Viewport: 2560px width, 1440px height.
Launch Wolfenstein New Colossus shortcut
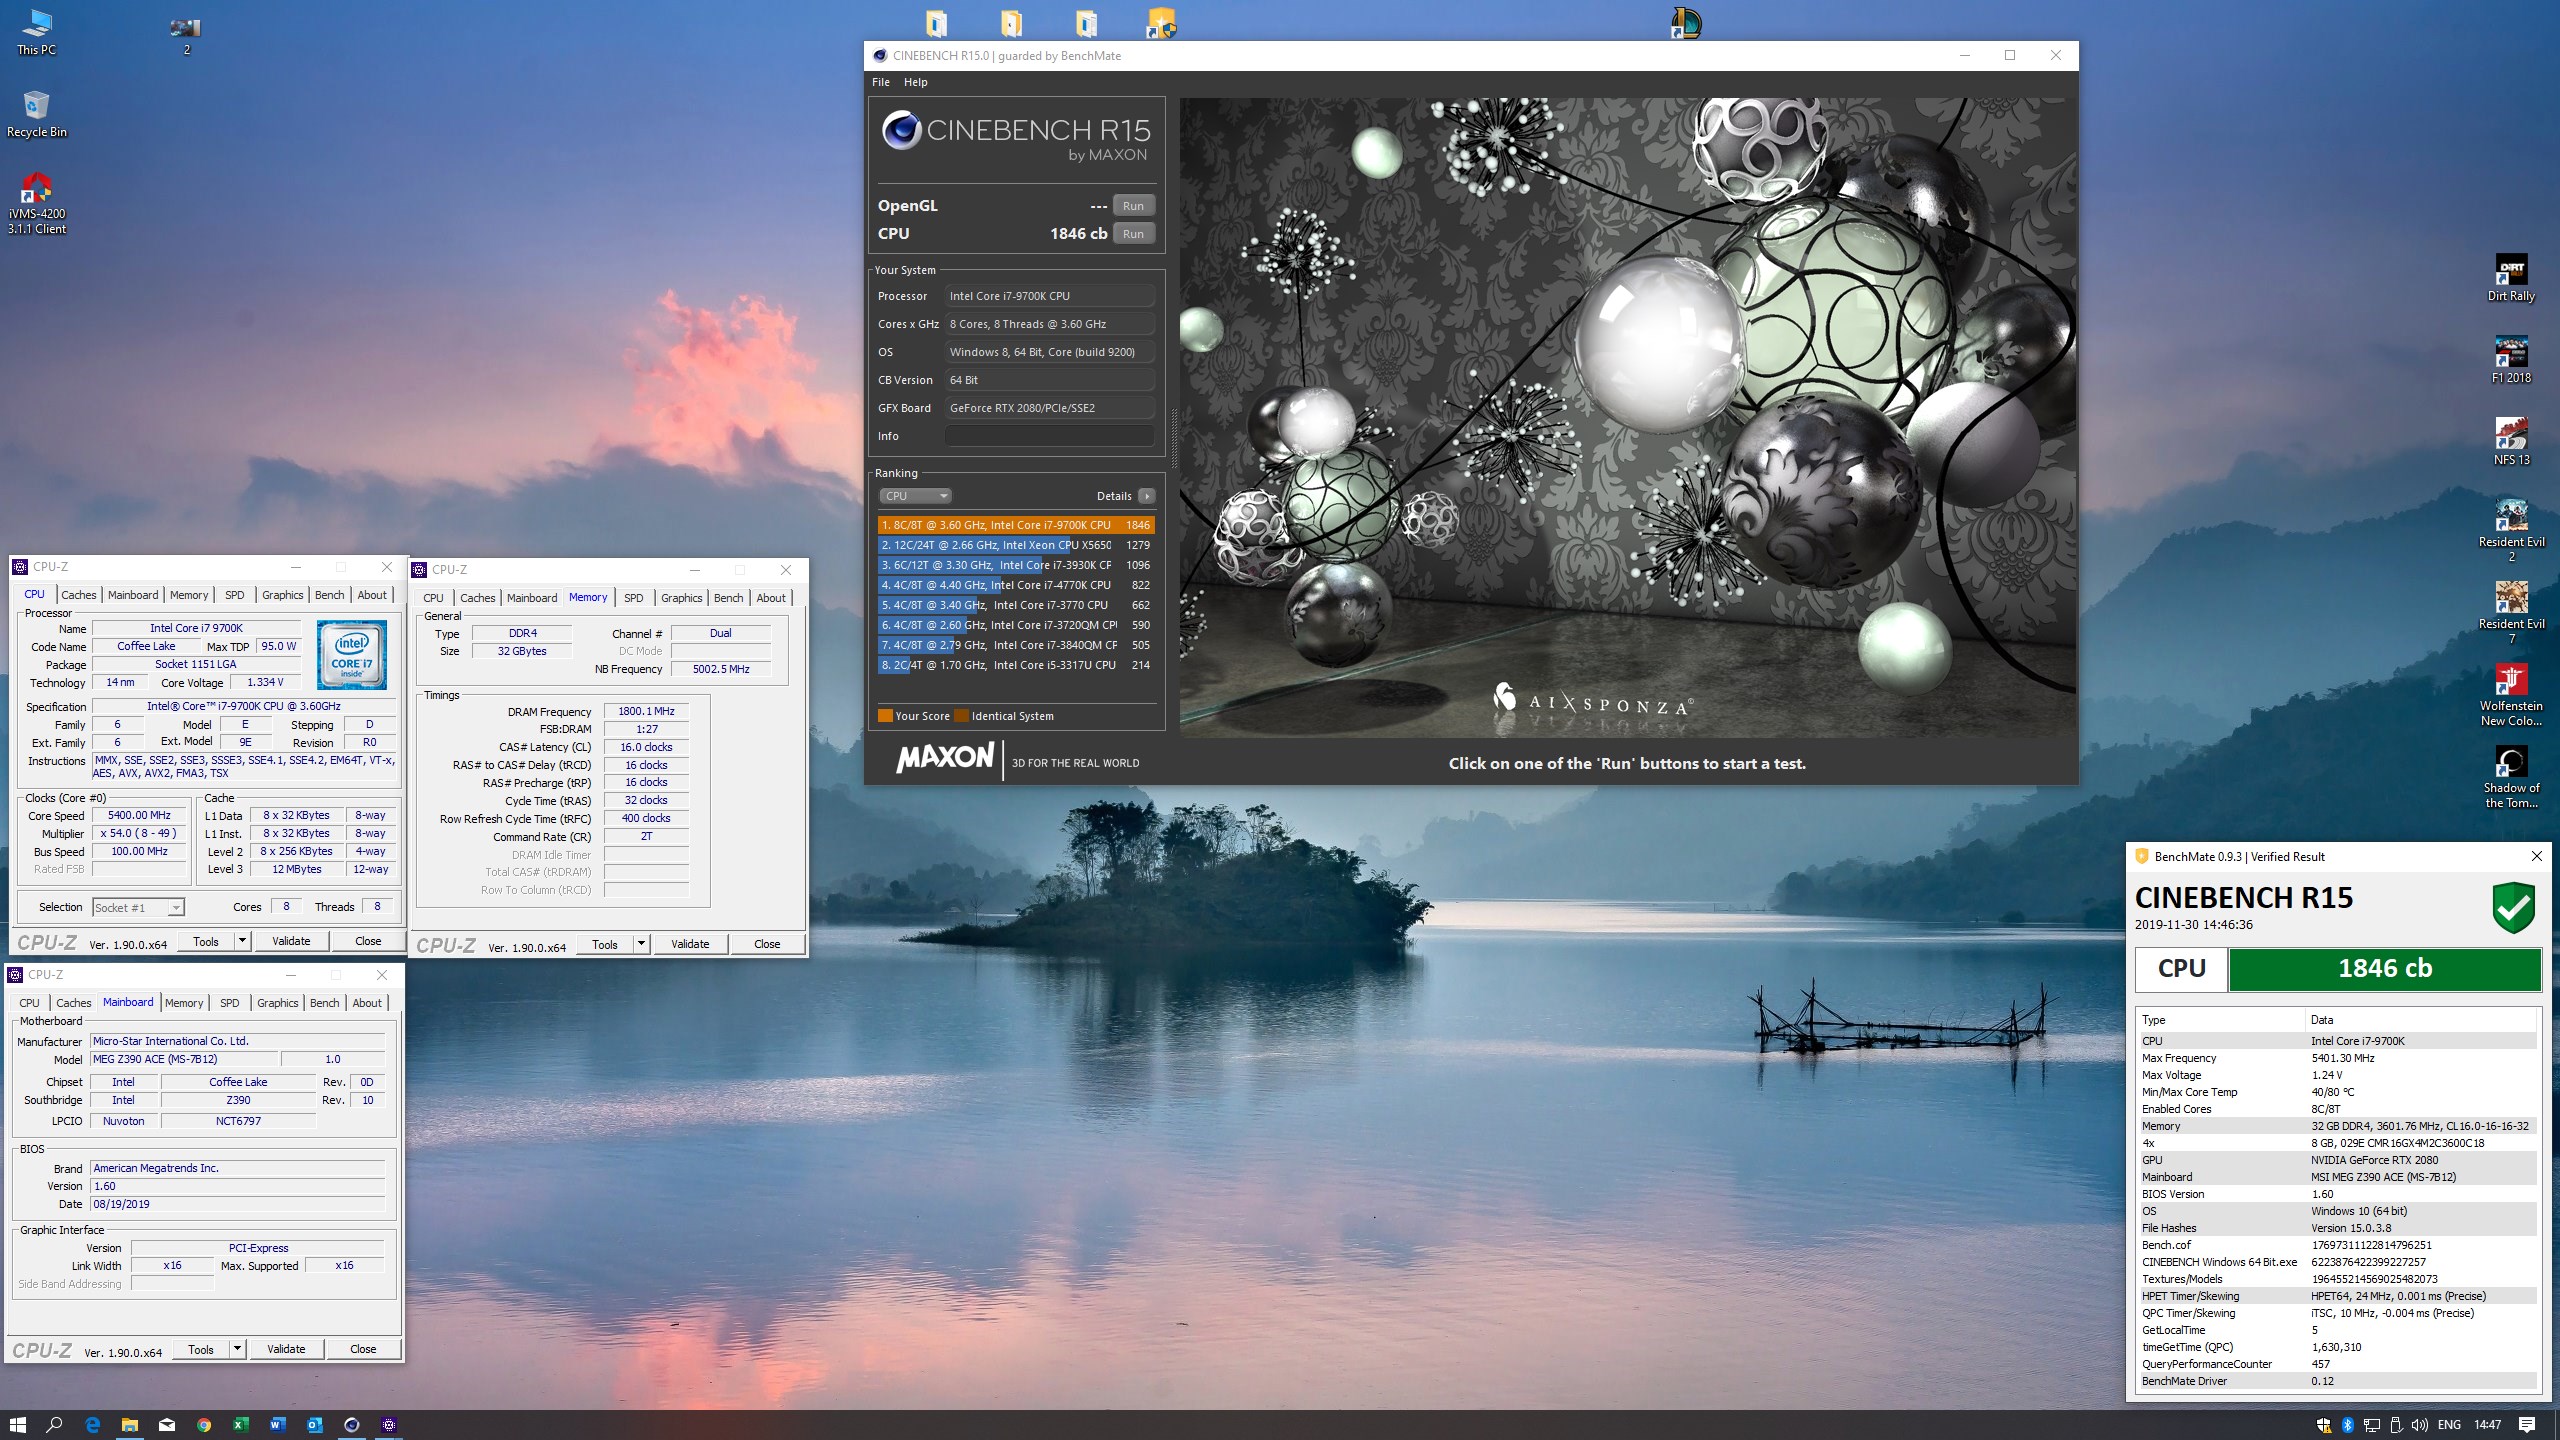point(2511,695)
